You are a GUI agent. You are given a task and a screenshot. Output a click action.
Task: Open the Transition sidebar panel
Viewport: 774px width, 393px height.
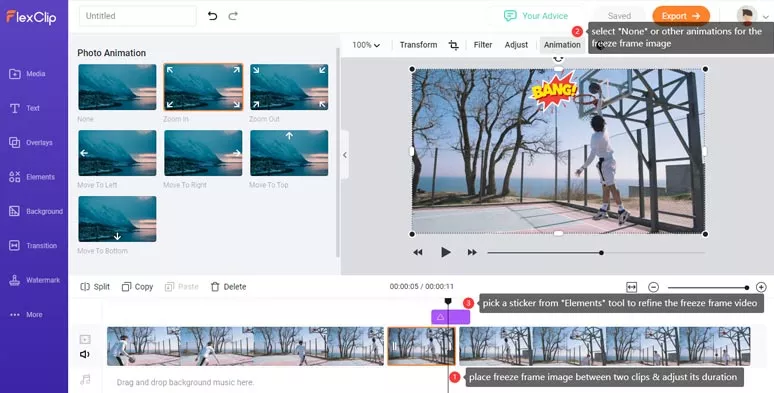[x=33, y=245]
